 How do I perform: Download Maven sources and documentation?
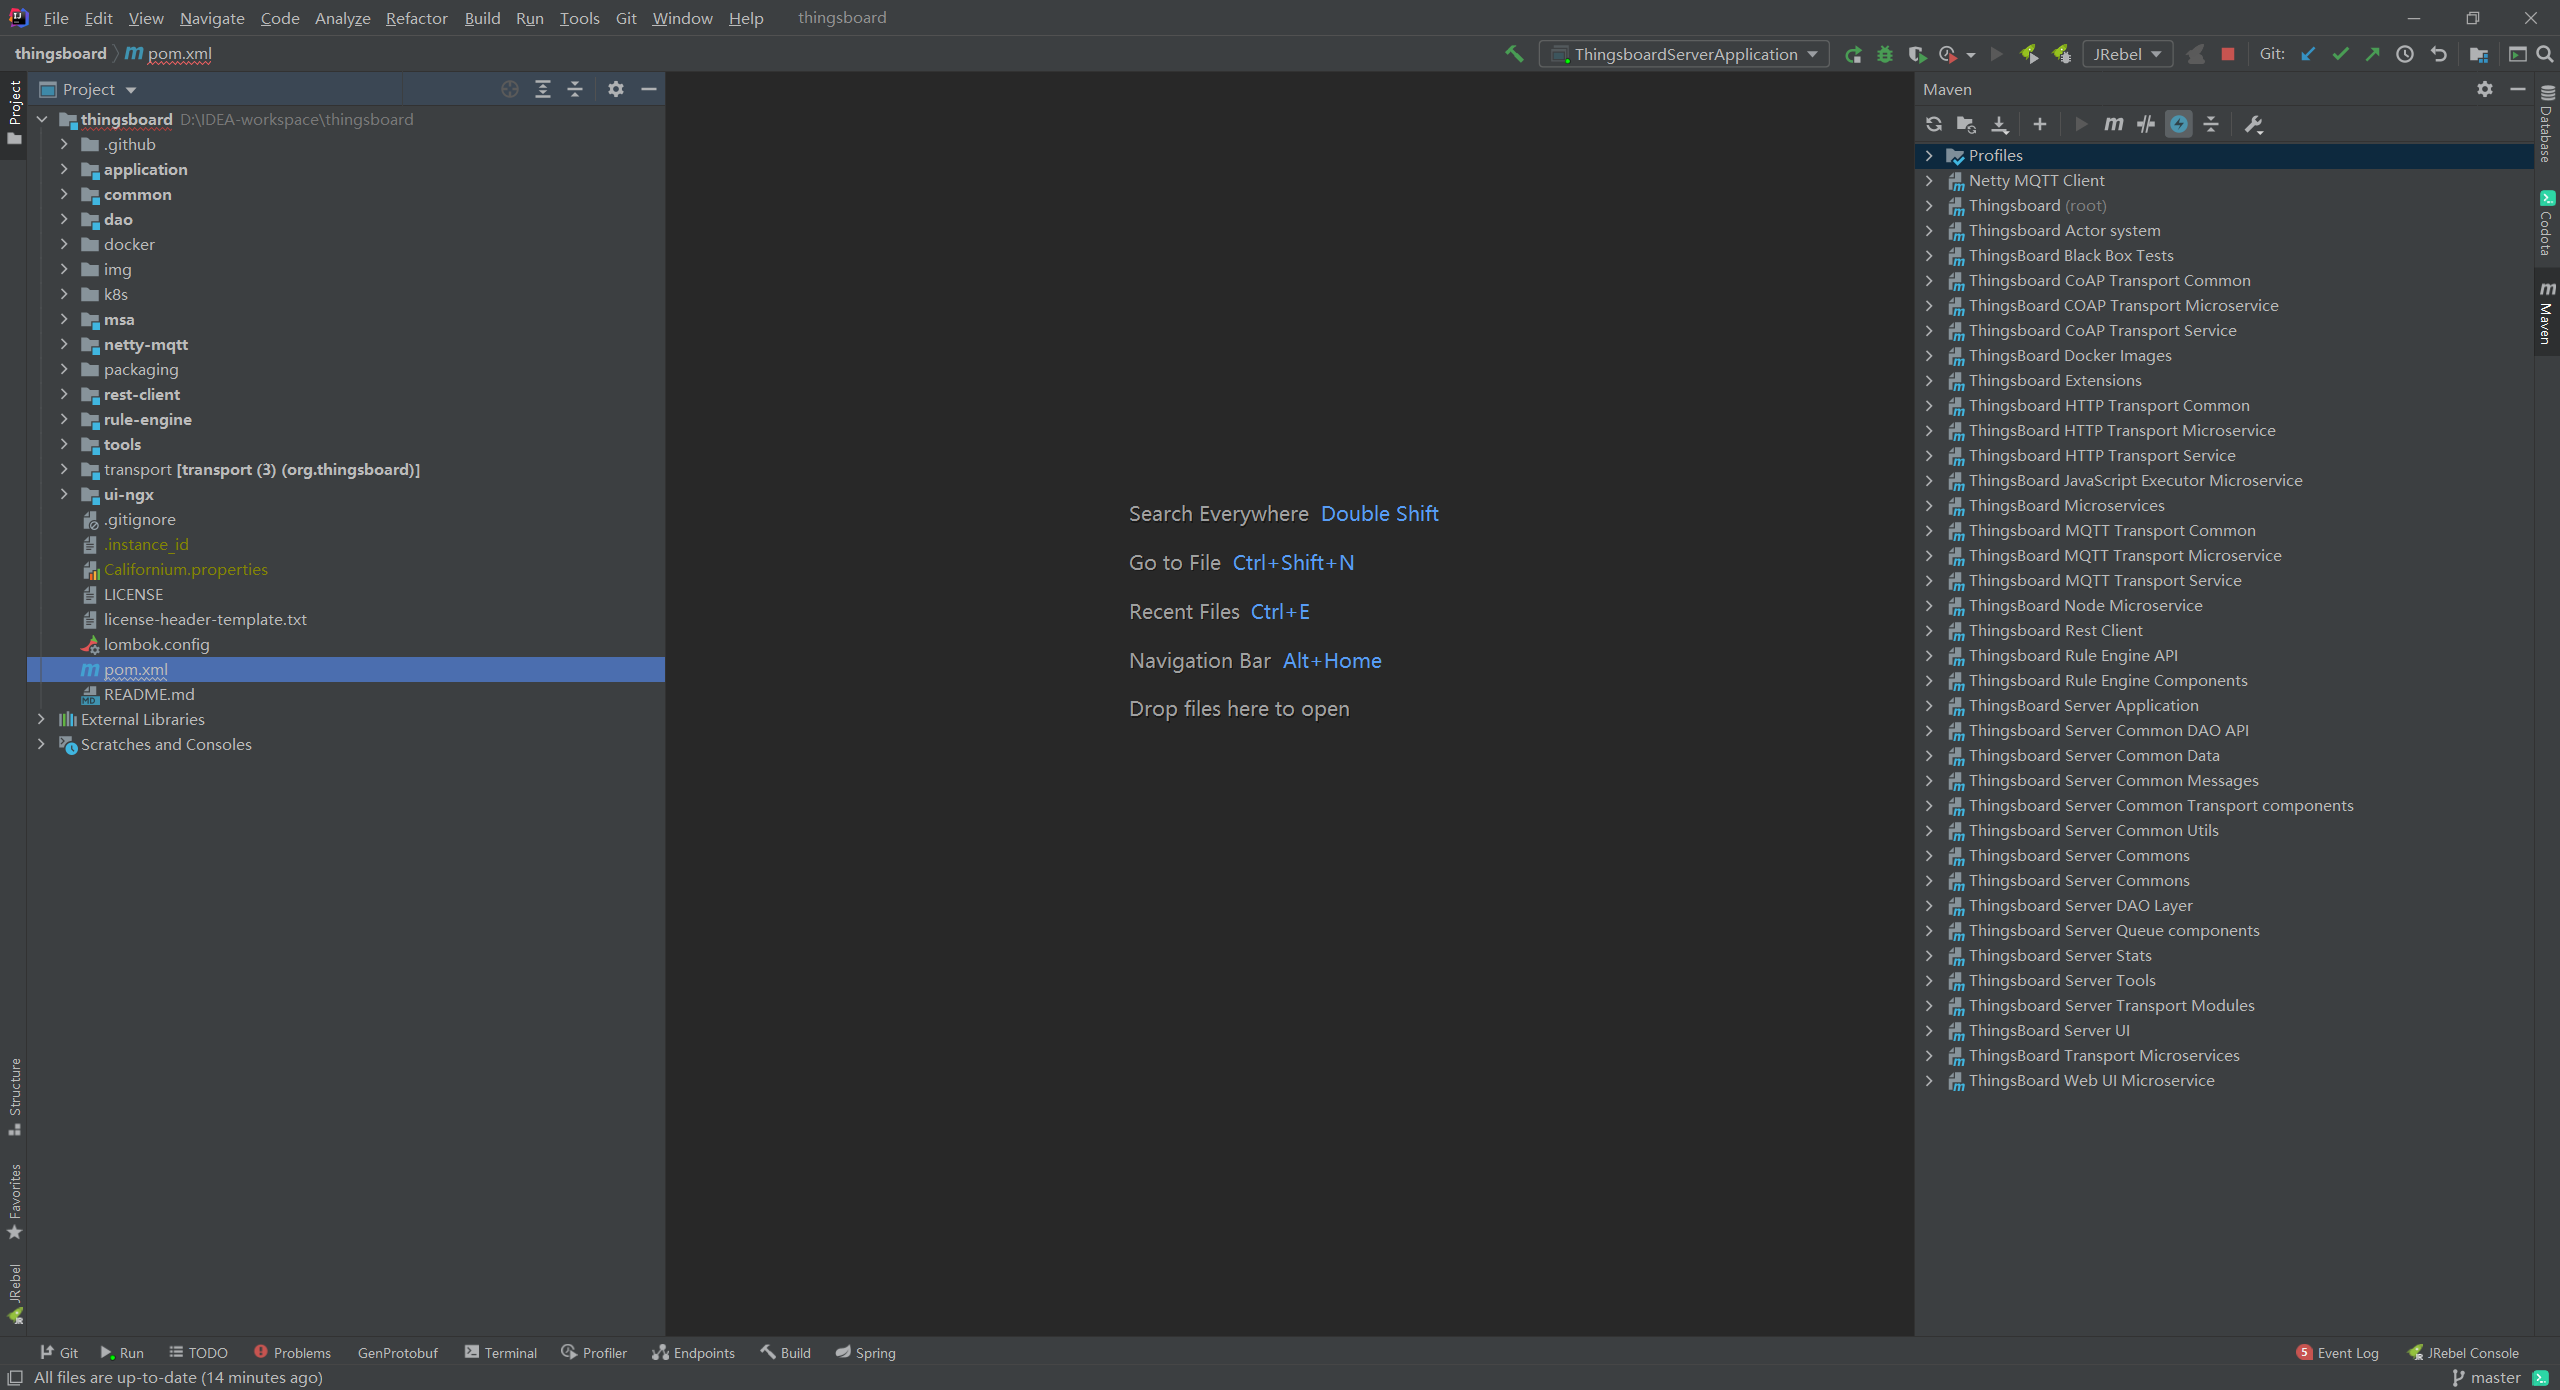point(2000,124)
